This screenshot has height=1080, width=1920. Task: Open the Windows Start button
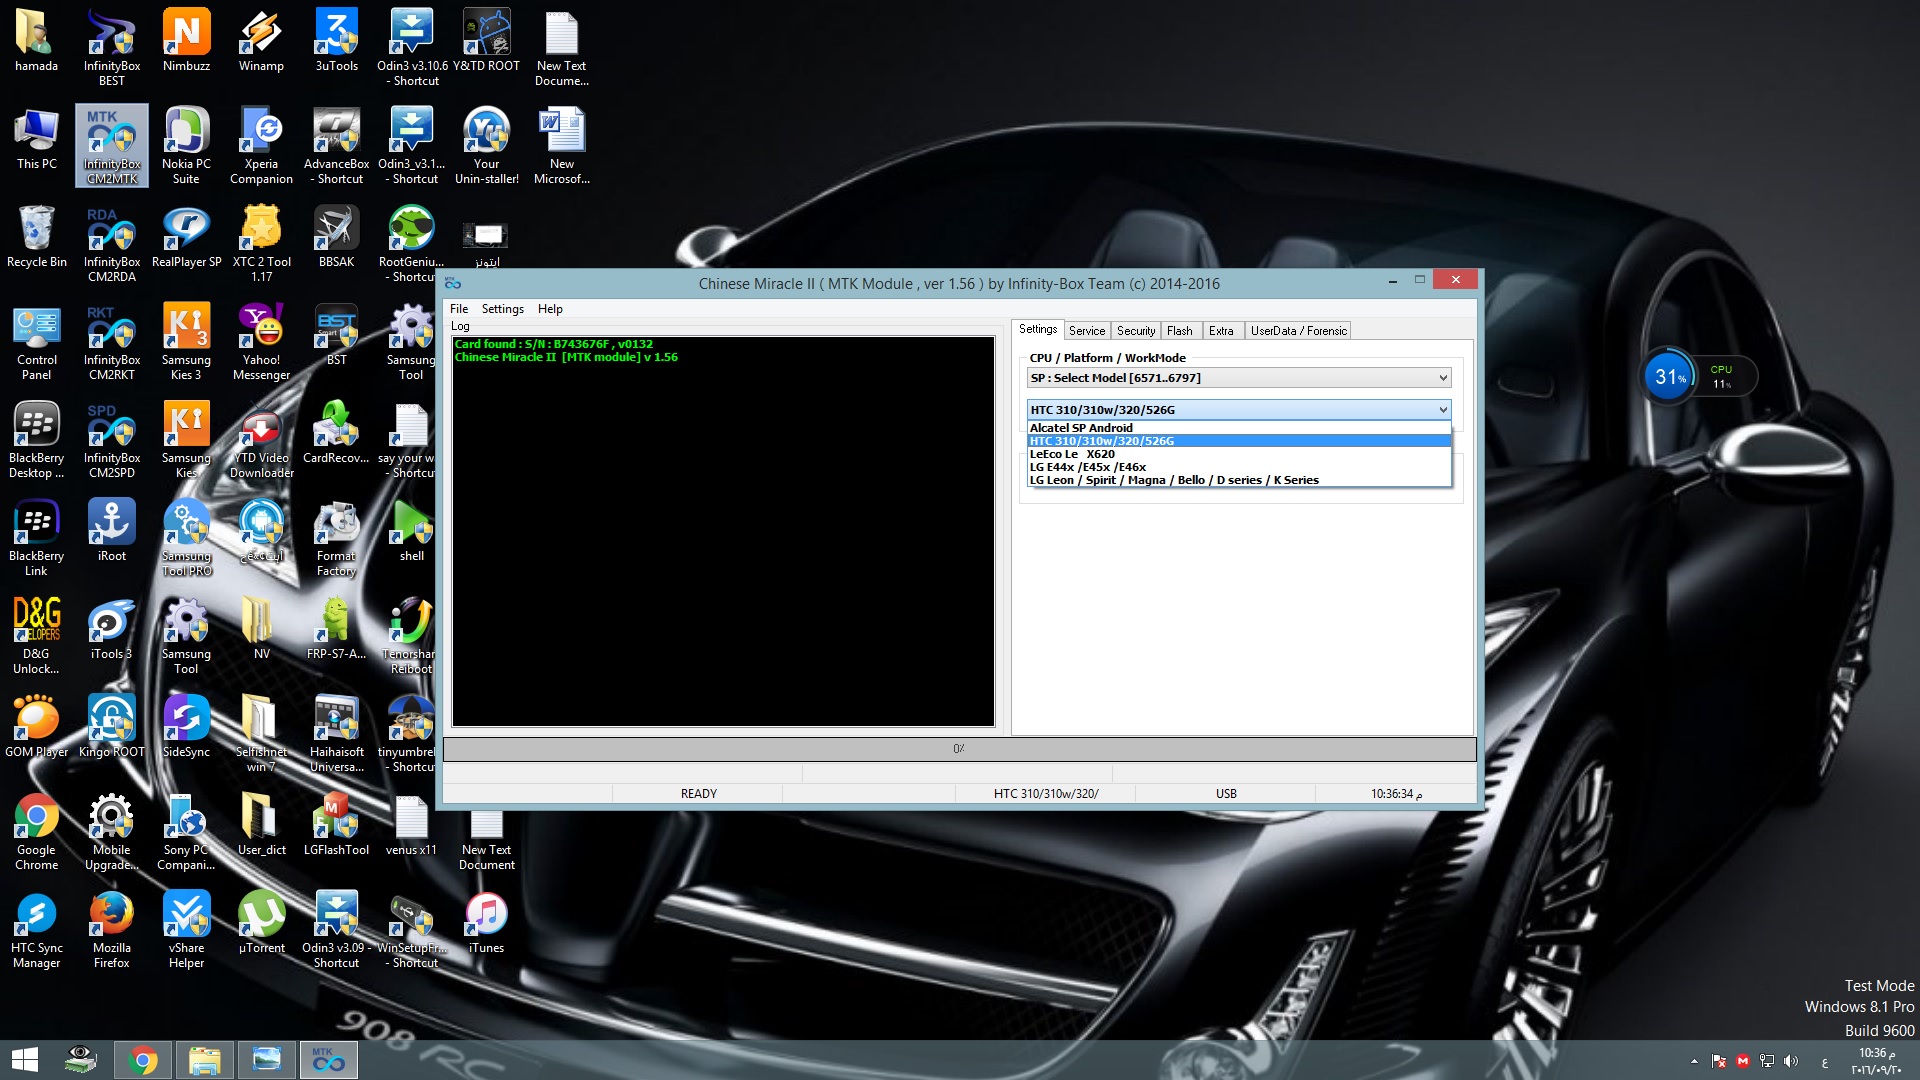coord(24,1060)
